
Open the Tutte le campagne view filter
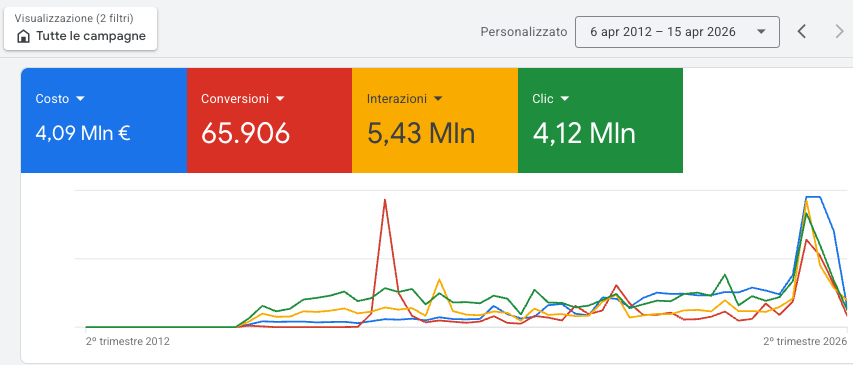click(81, 29)
